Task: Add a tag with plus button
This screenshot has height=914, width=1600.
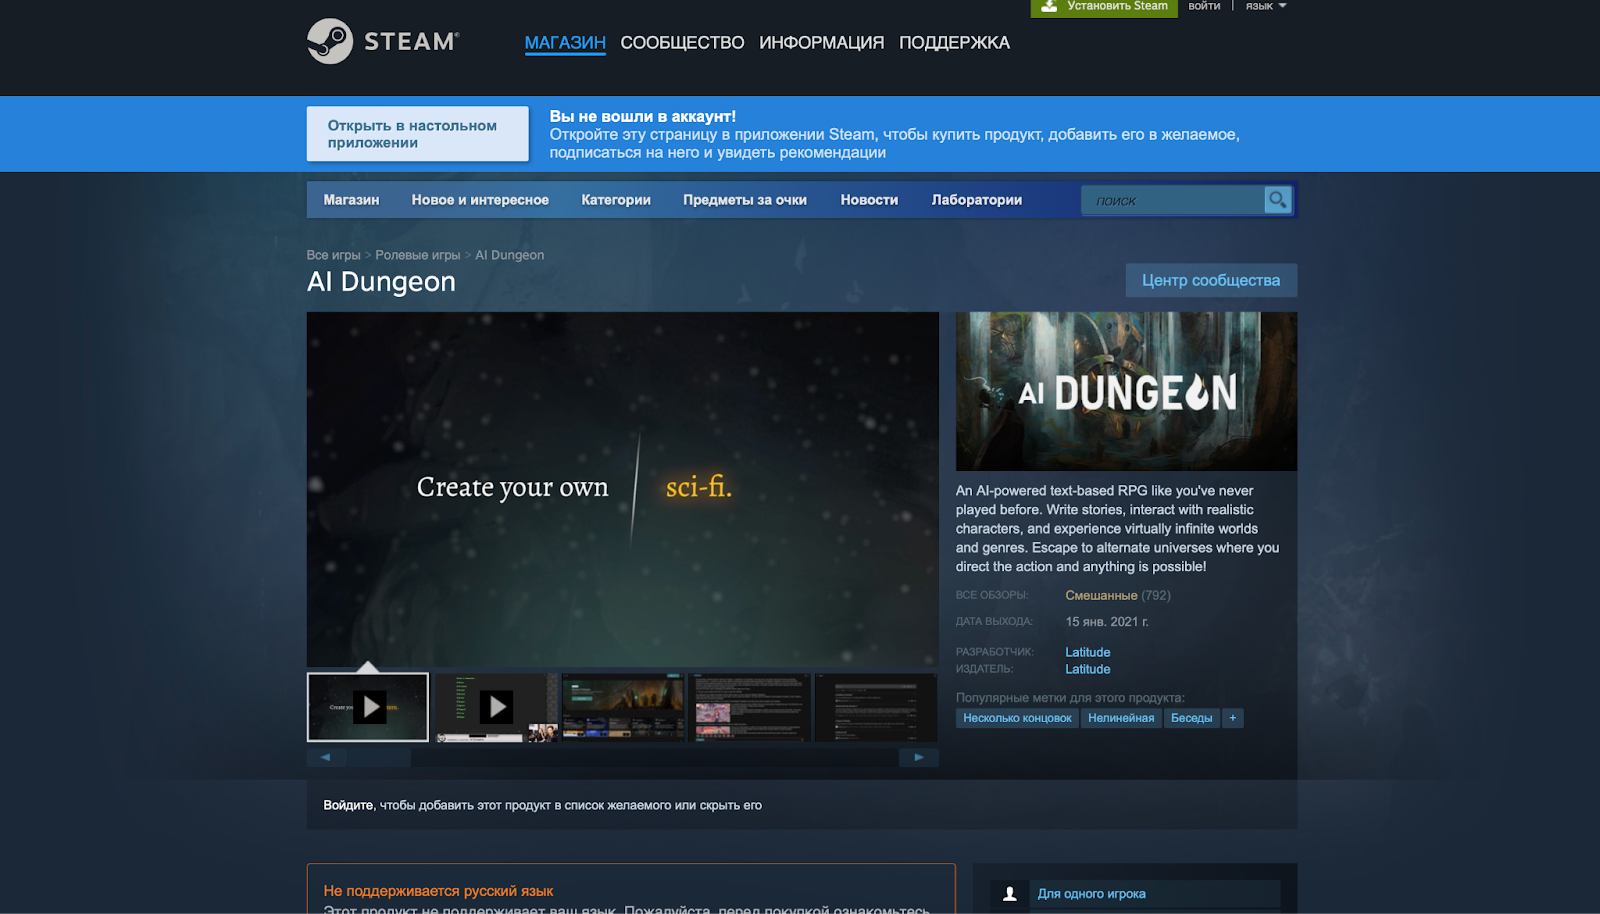Action: pos(1233,718)
